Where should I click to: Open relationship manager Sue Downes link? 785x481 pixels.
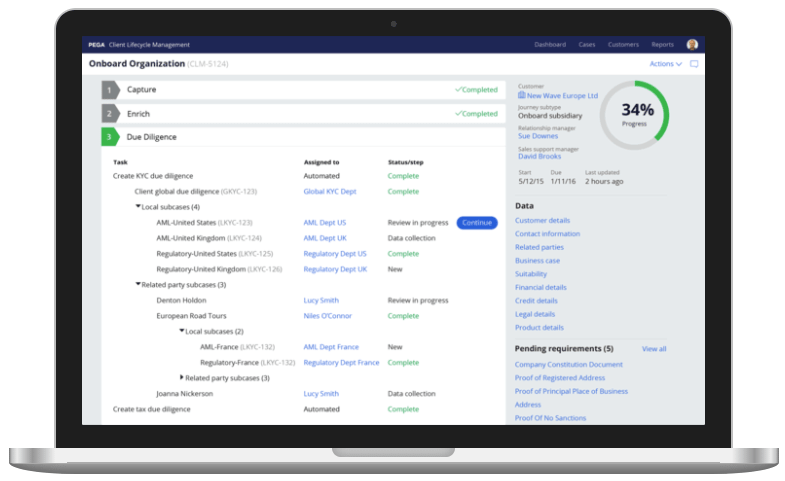[538, 136]
